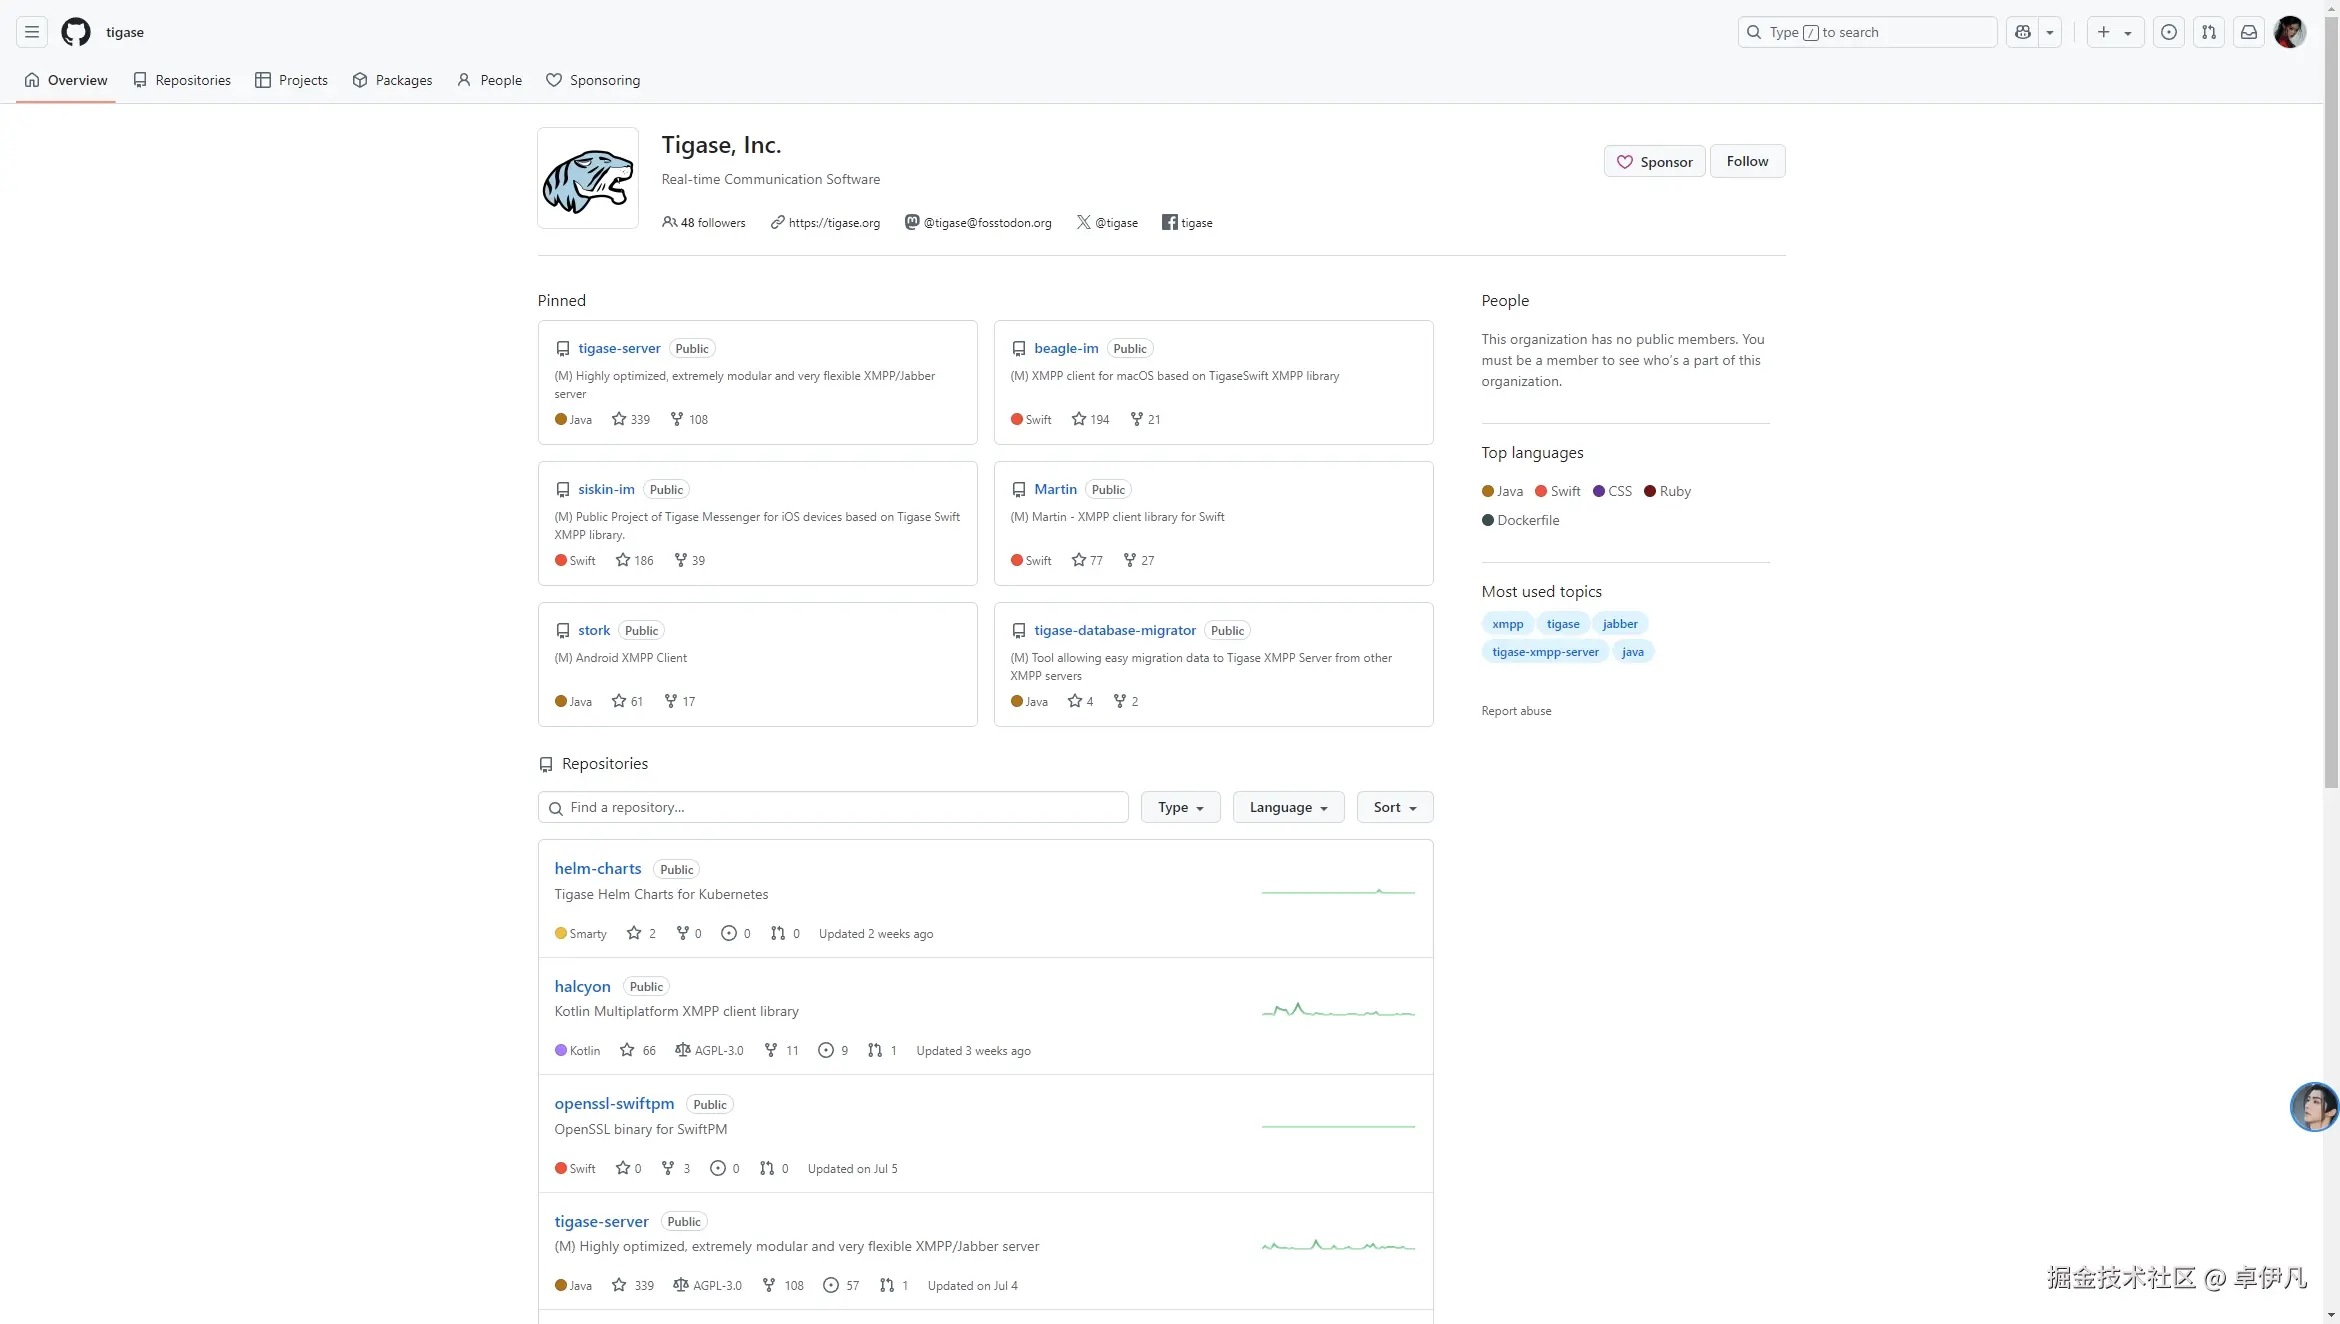
Task: View the 194 stargazers of beagle-im
Action: [x=1090, y=419]
